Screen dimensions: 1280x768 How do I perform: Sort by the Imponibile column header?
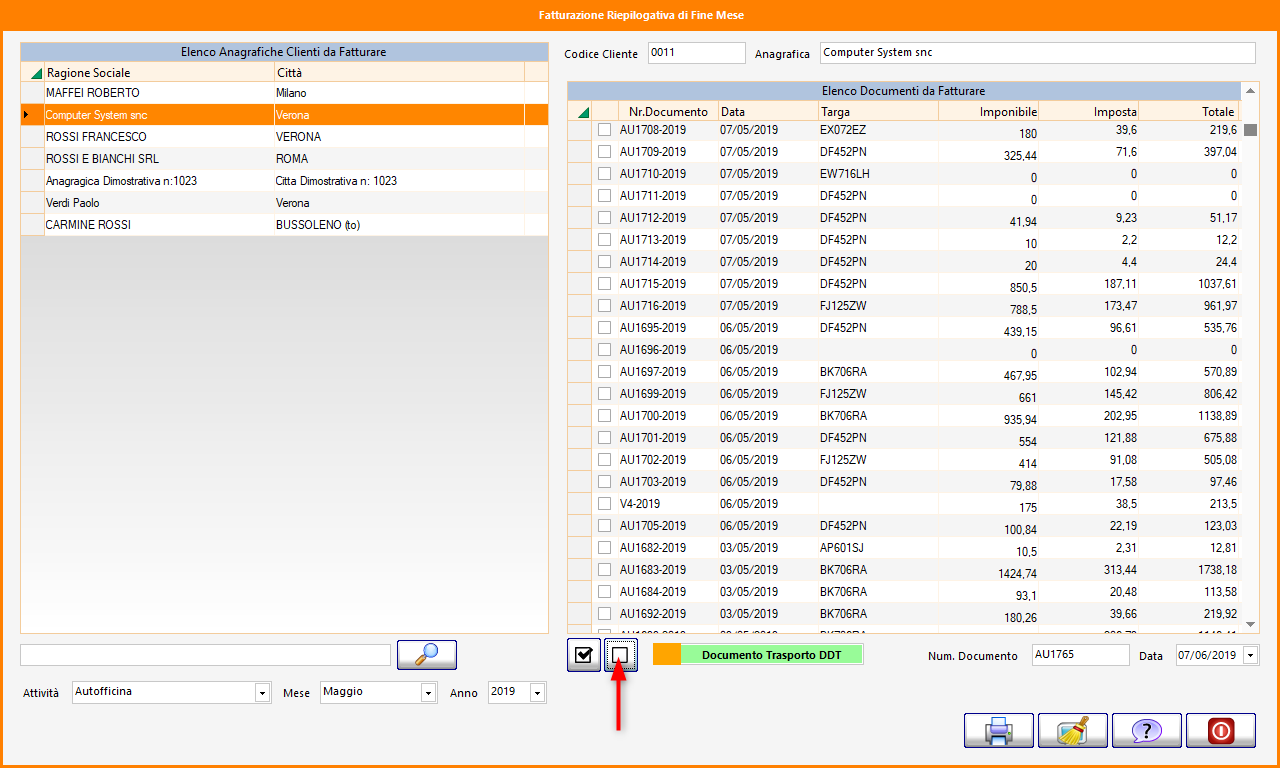pos(988,112)
